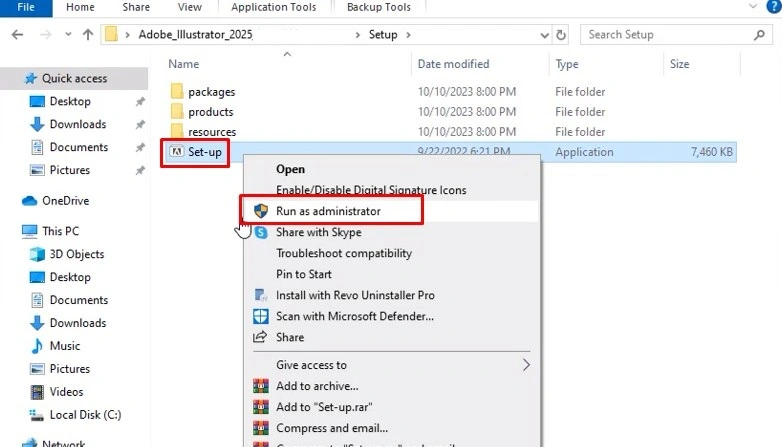The width and height of the screenshot is (782, 447).
Task: Go back with the left arrow
Action: [x=17, y=34]
